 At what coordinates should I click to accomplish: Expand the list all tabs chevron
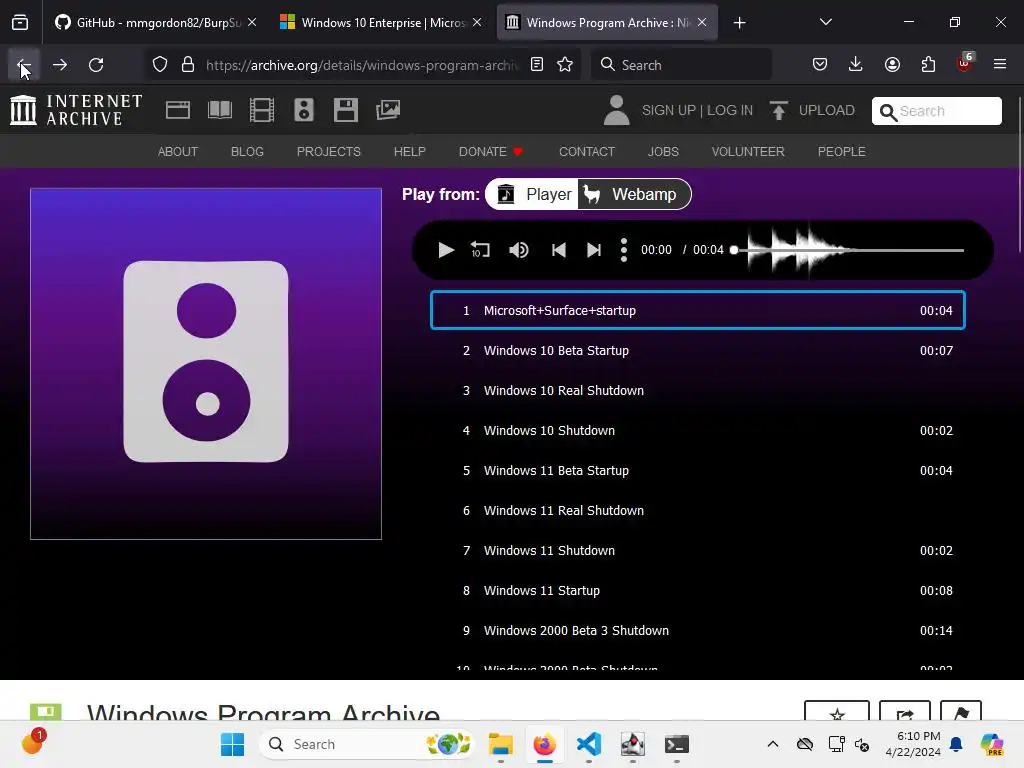point(826,22)
